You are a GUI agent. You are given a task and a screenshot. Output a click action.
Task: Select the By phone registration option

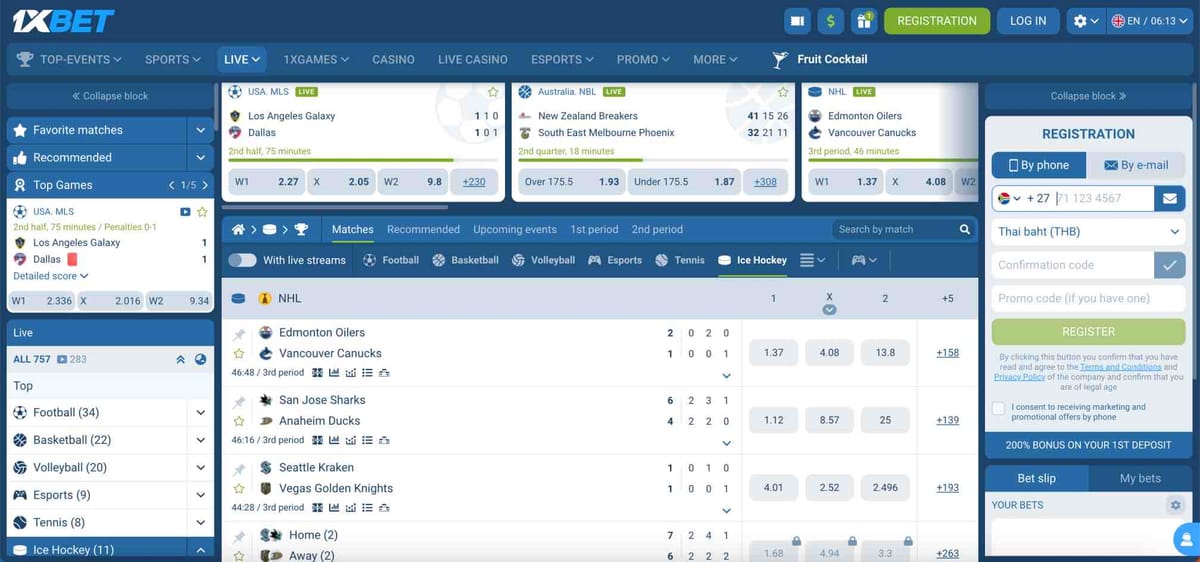1037,165
